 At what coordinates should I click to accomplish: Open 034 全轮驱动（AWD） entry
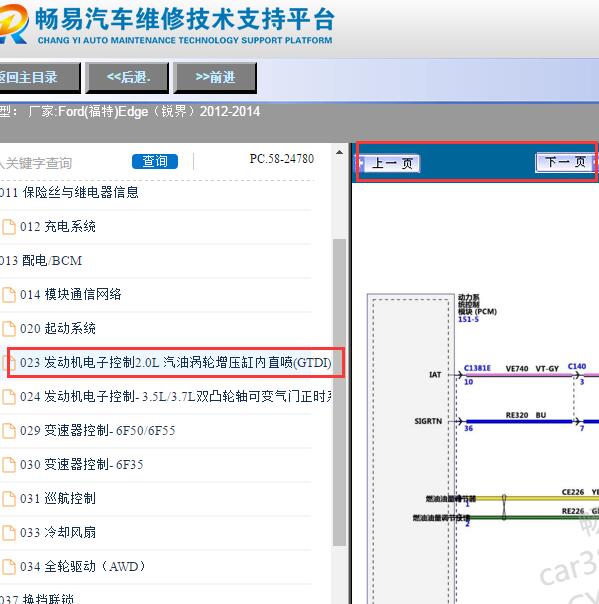pos(83,566)
